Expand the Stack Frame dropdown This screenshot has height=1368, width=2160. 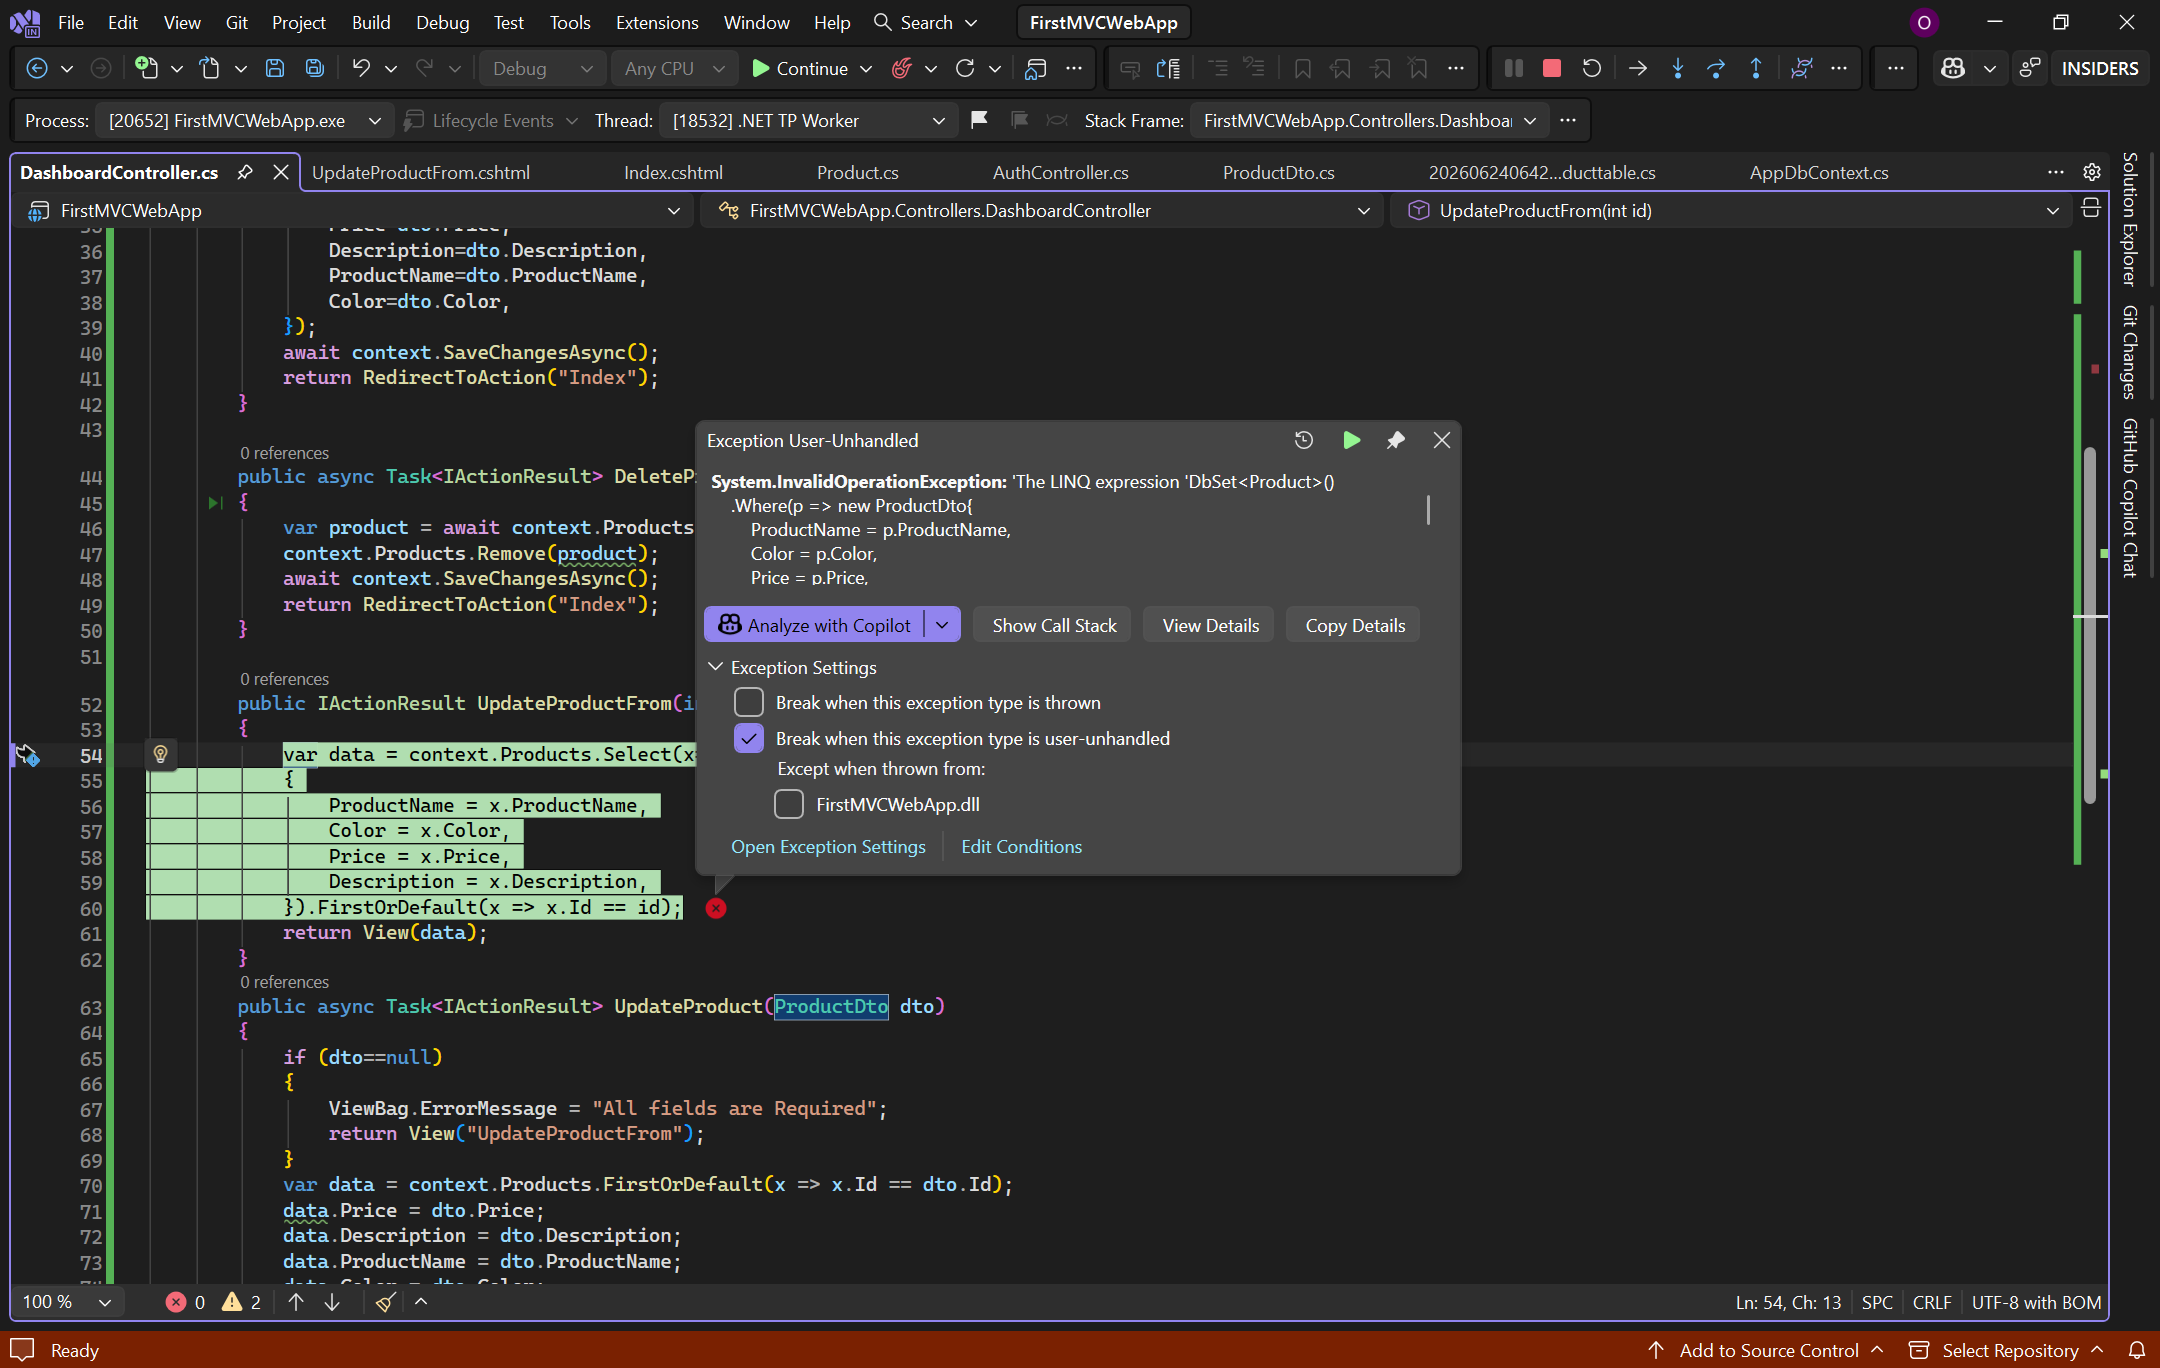click(x=1369, y=120)
